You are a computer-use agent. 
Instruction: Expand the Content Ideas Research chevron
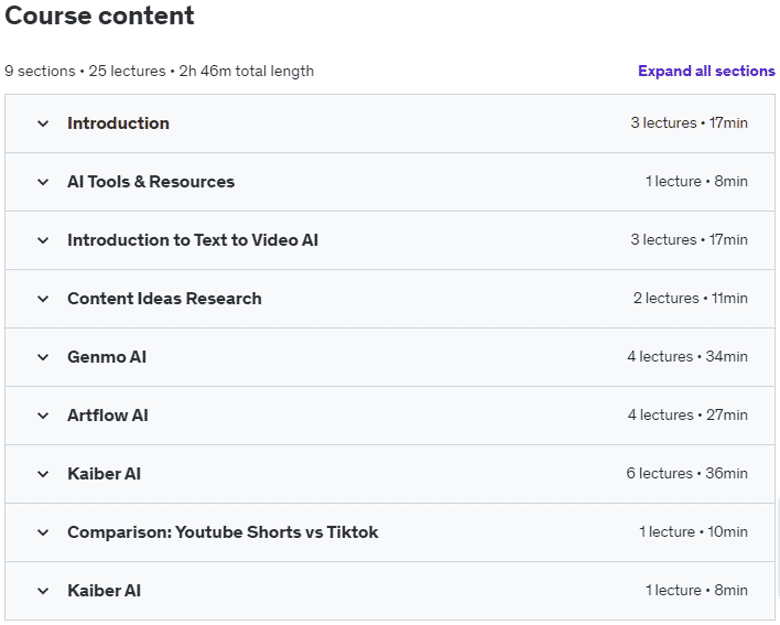pos(43,299)
